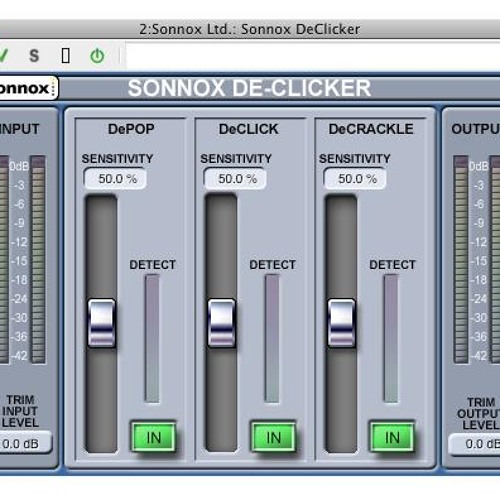Click the input level meter bar
The image size is (500, 500).
click(x=38, y=259)
